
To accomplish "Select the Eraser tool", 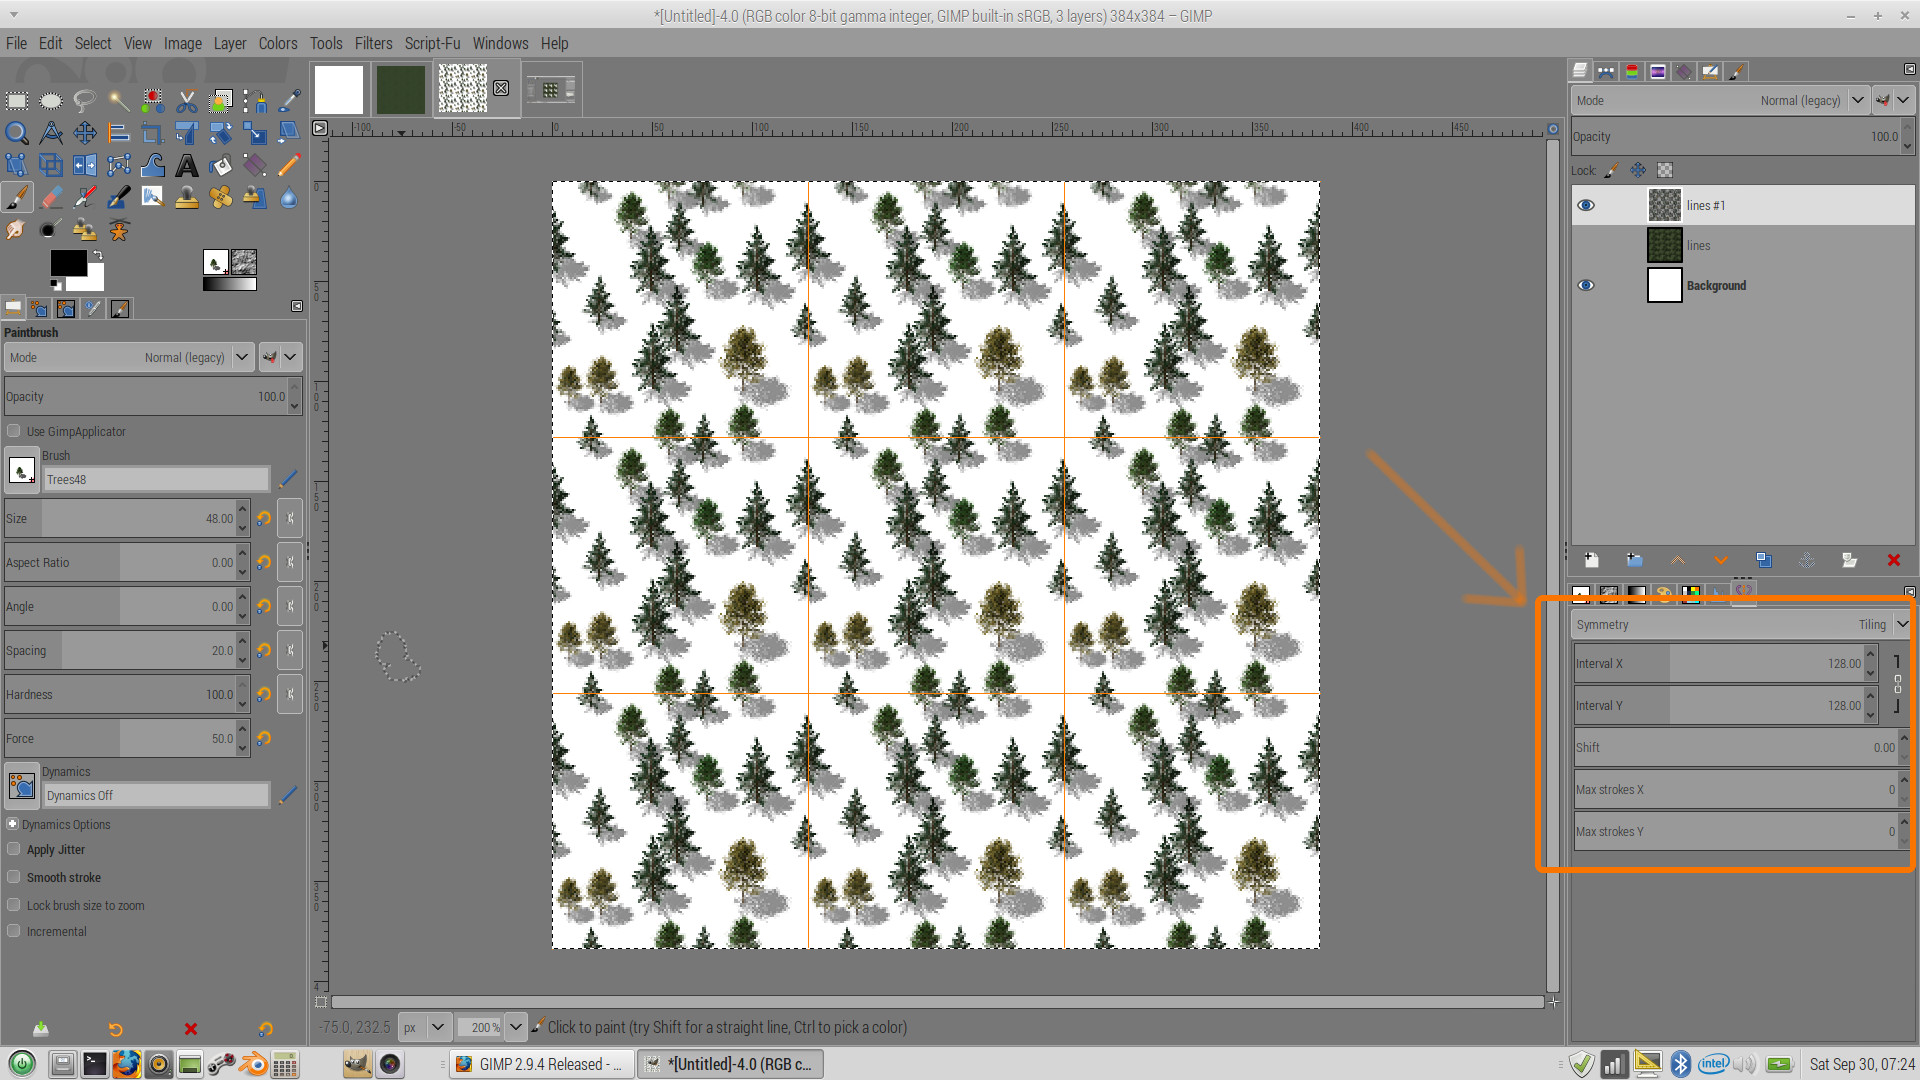I will pyautogui.click(x=51, y=198).
